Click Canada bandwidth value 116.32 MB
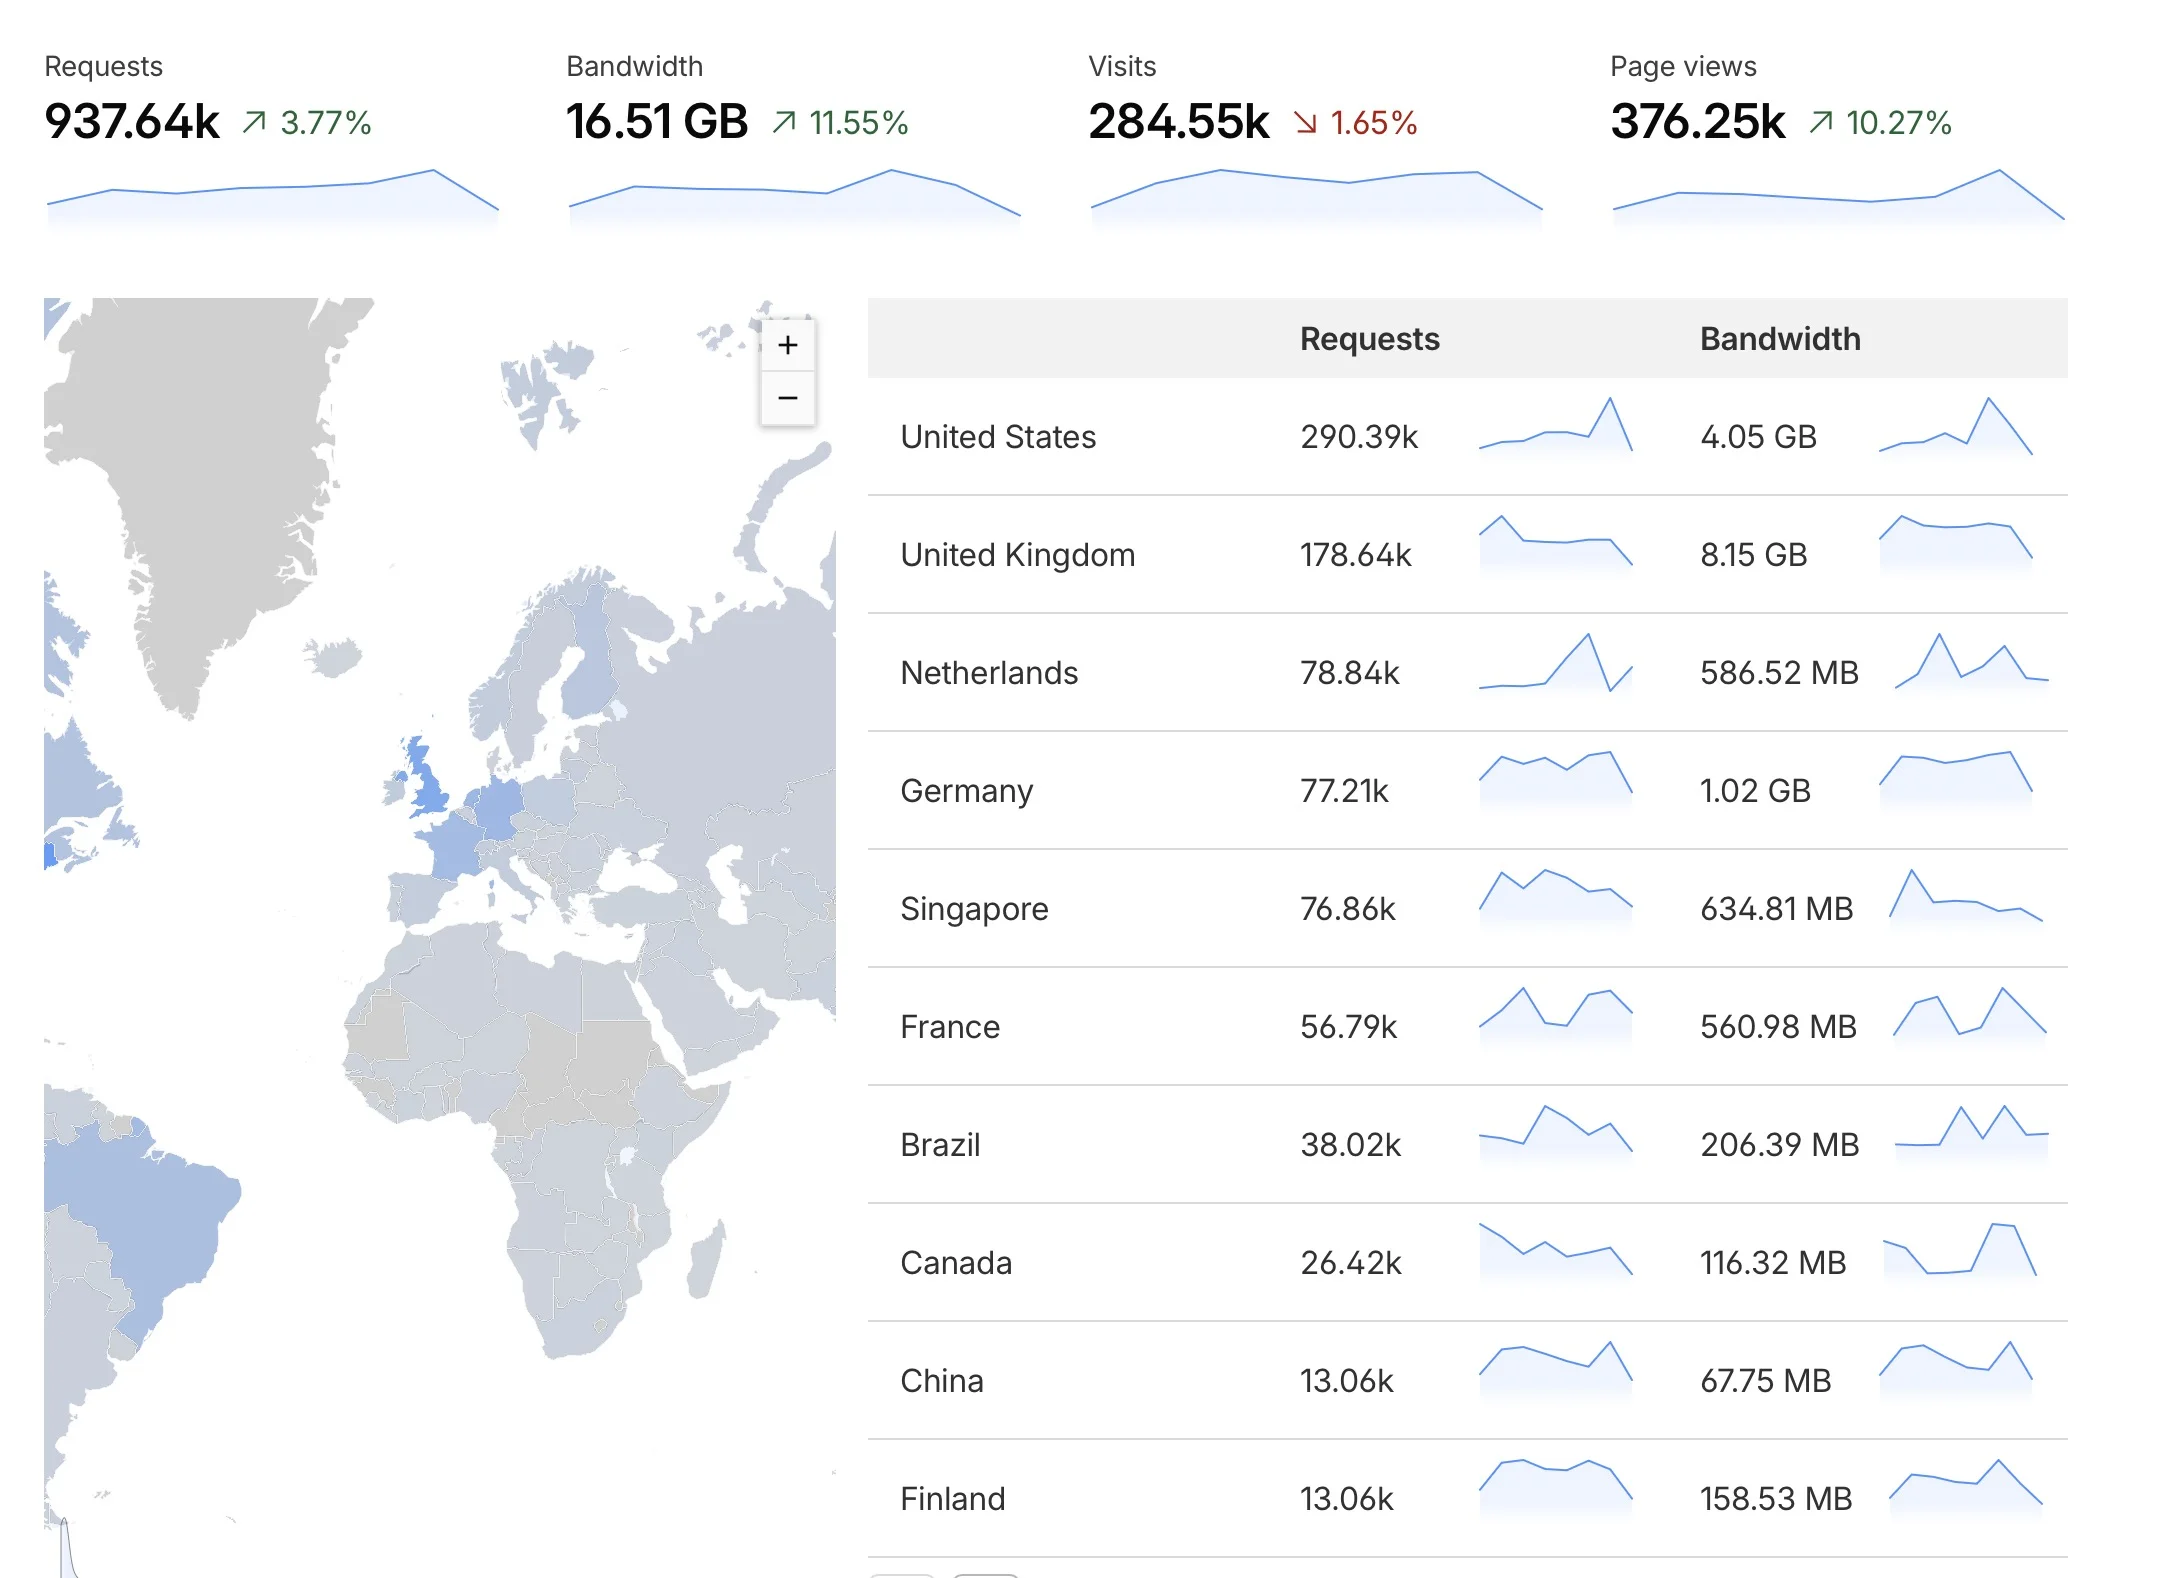Screen dimensions: 2178x1578 coord(1774,1263)
